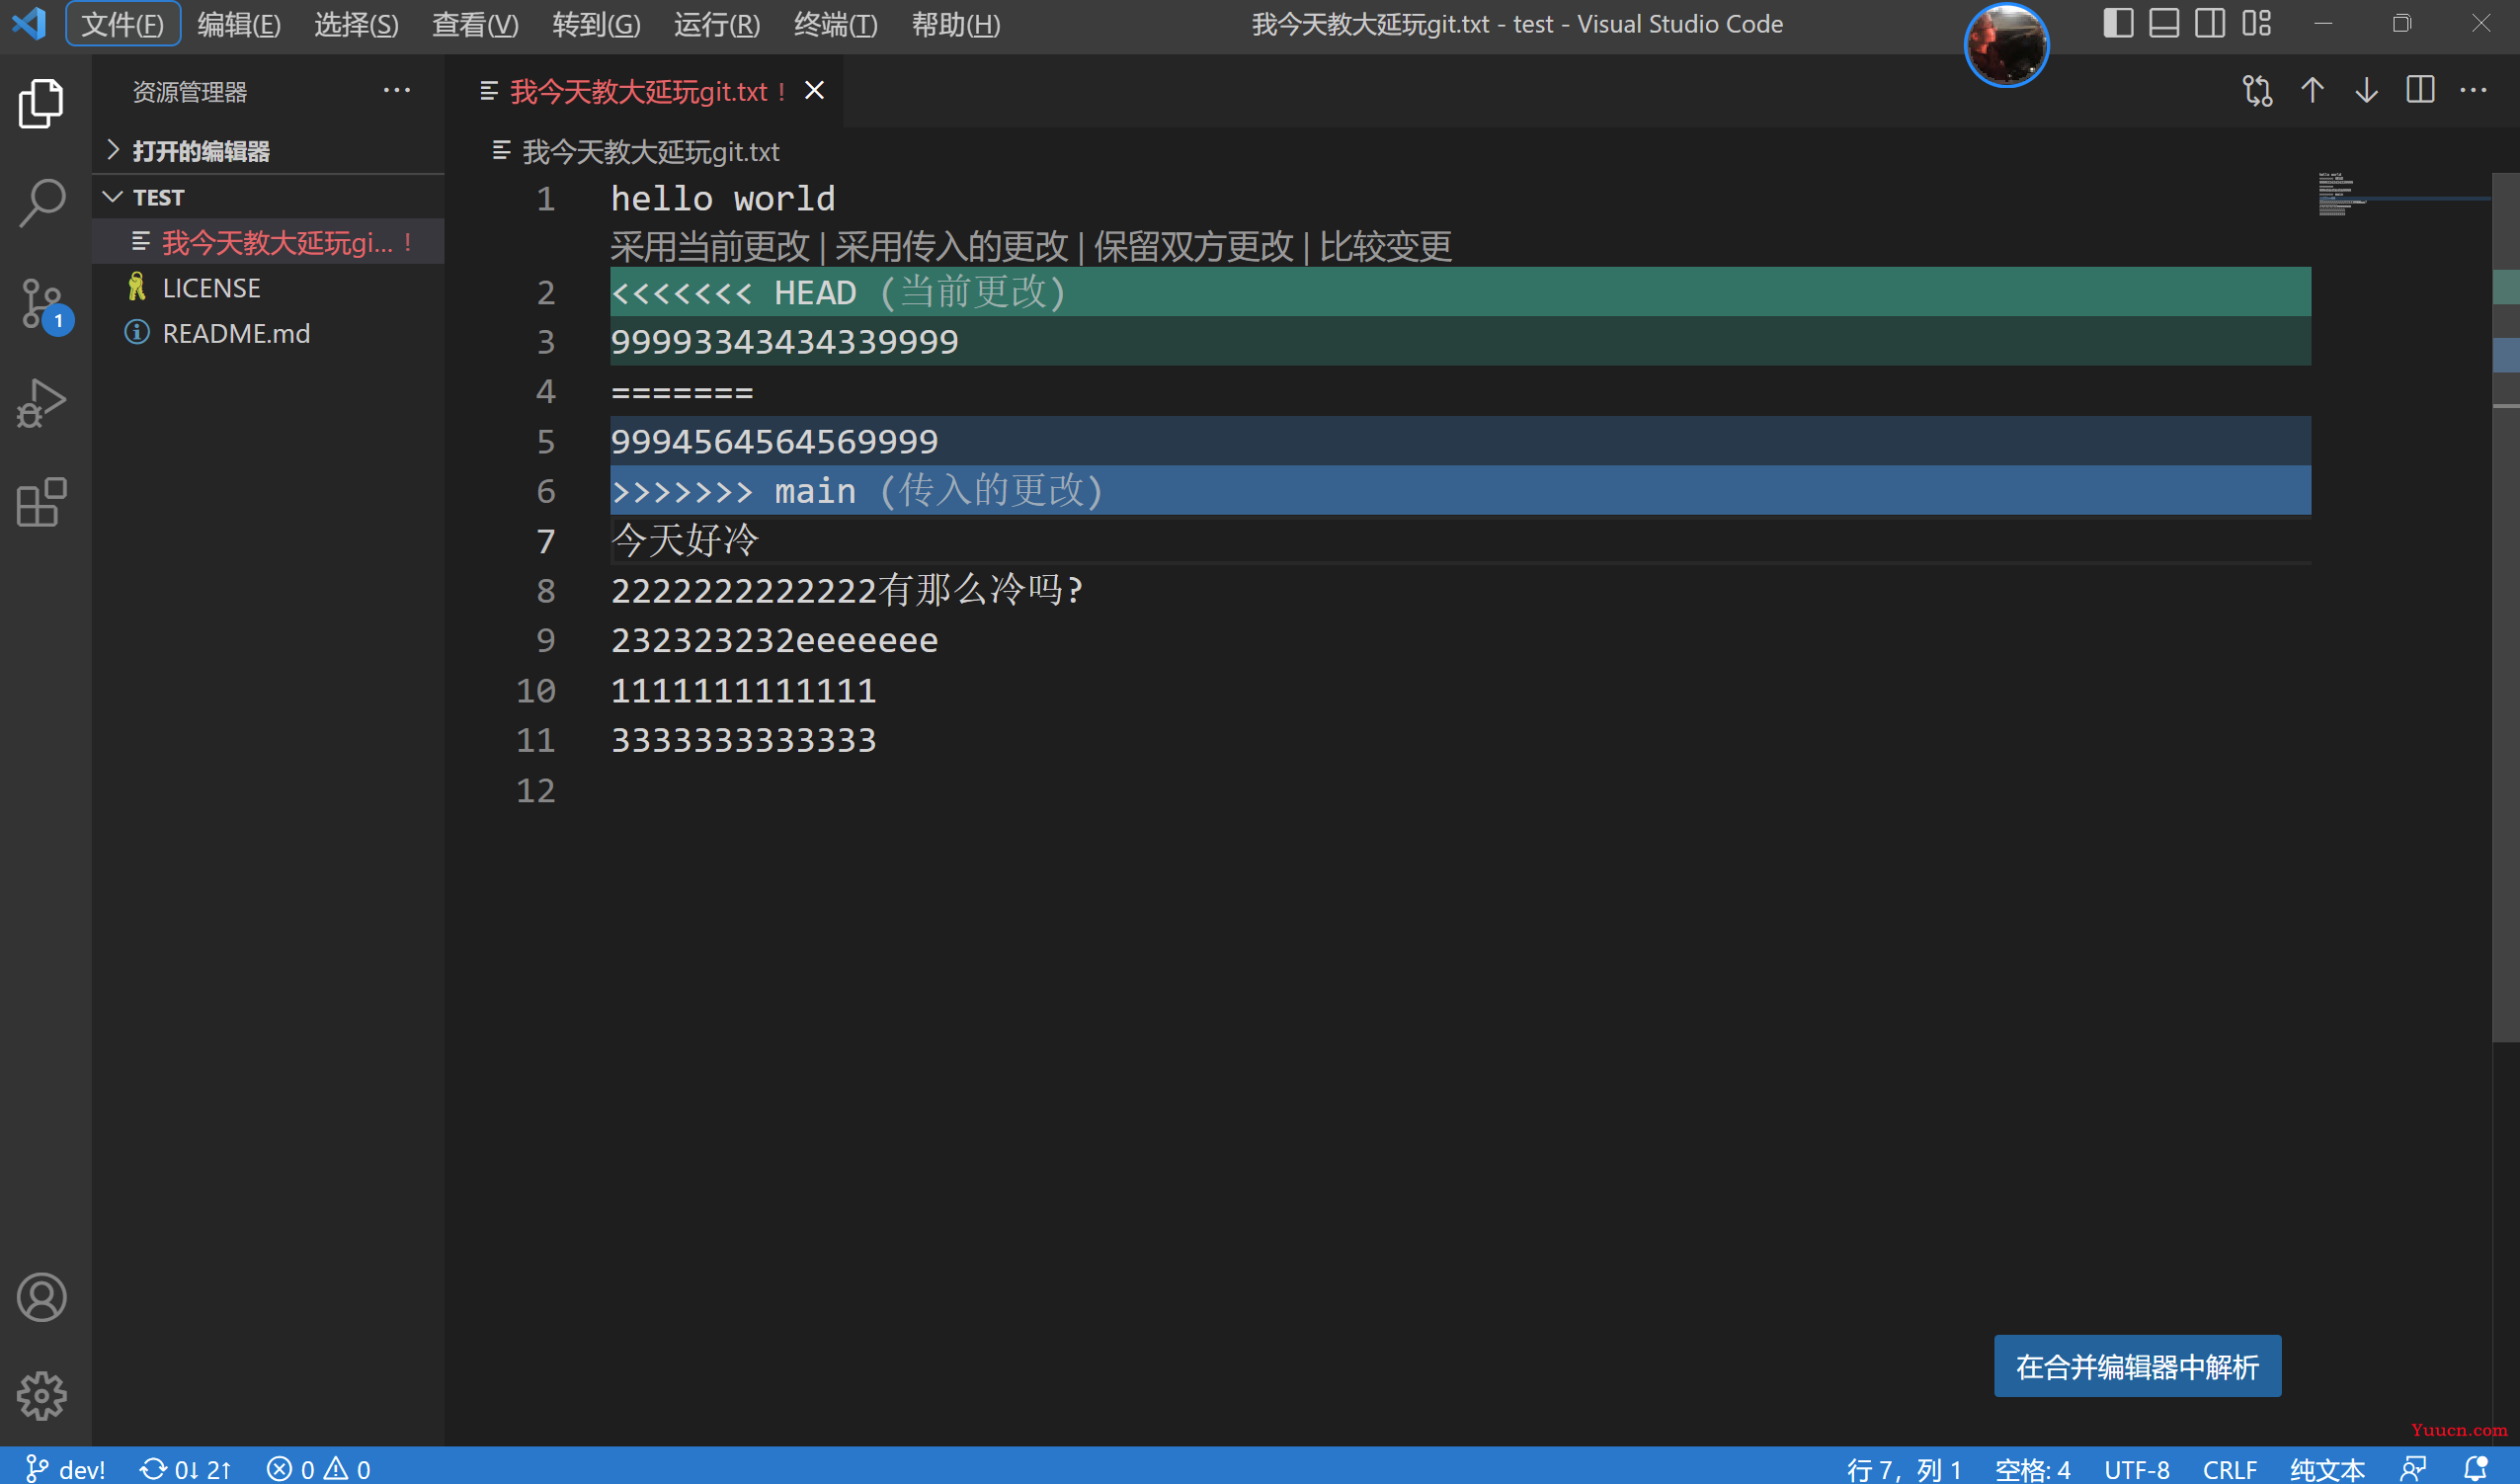Go to next change arrow down

coord(2366,91)
